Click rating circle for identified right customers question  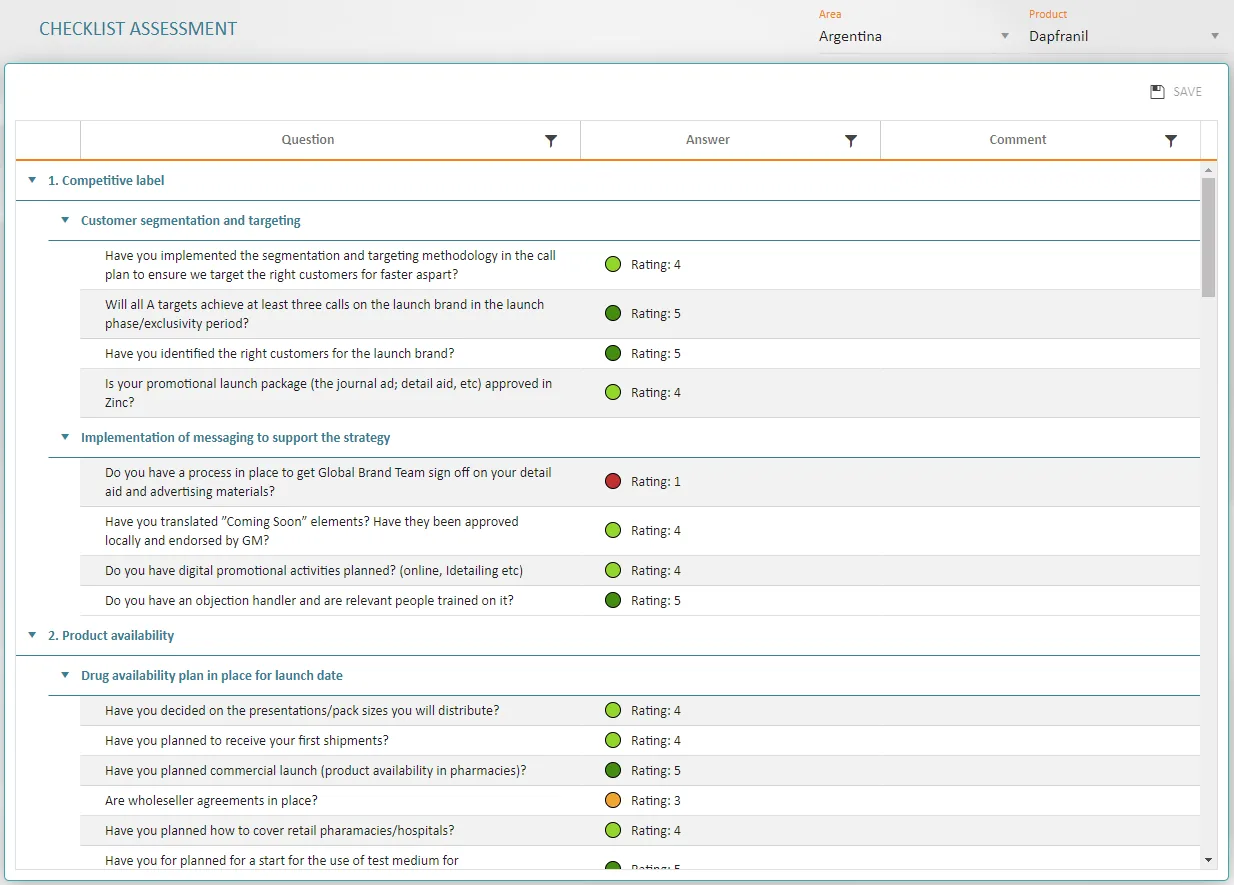(613, 354)
